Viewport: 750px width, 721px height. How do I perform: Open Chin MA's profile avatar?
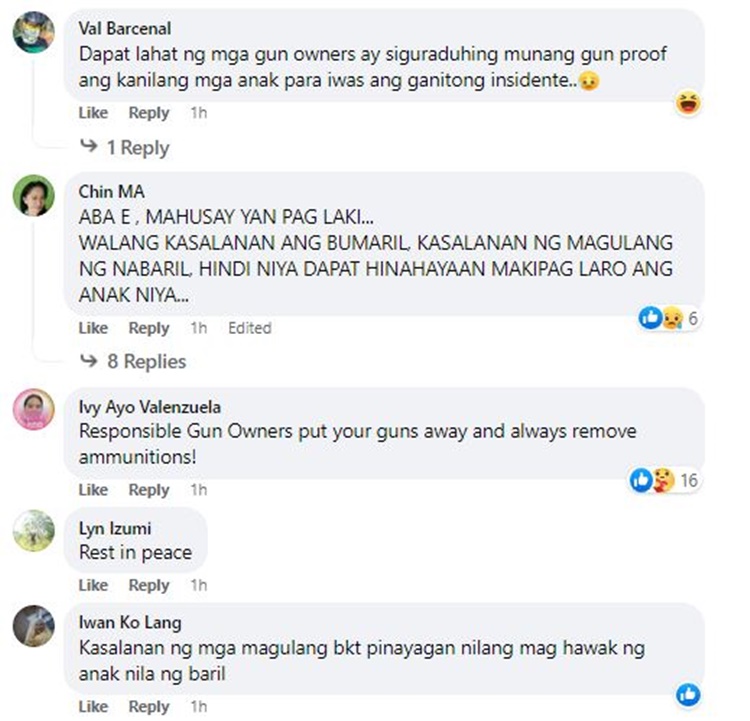[33, 195]
